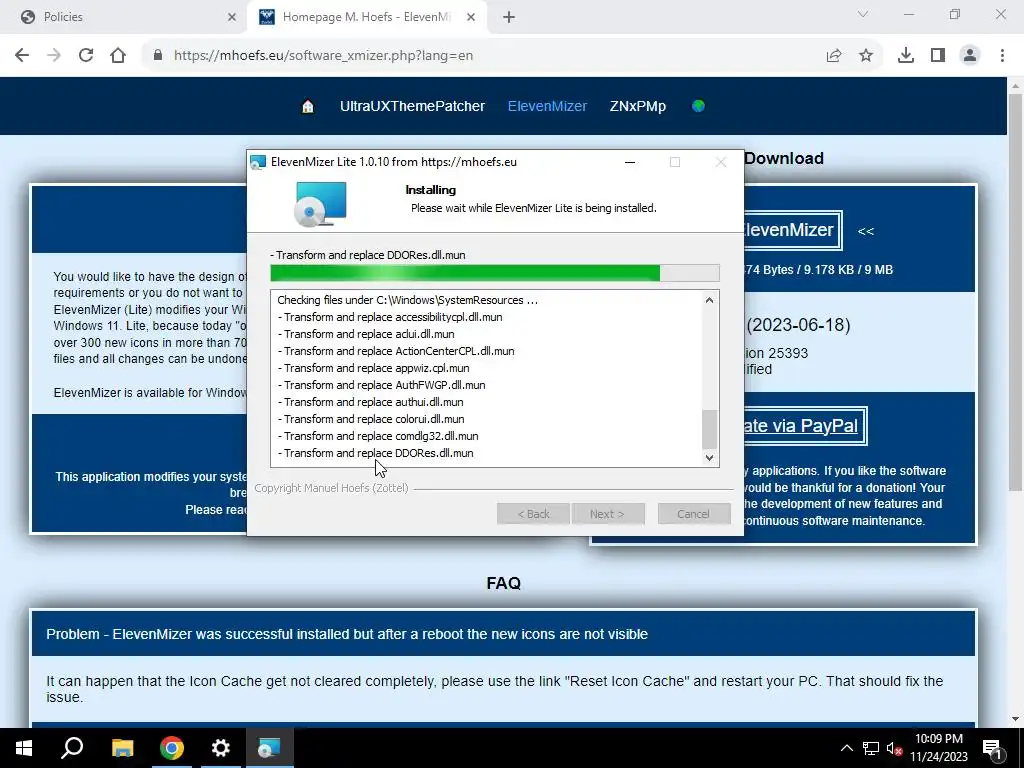The height and width of the screenshot is (768, 1024).
Task: Open UltraUXThemePatcher menu item
Action: coord(412,106)
